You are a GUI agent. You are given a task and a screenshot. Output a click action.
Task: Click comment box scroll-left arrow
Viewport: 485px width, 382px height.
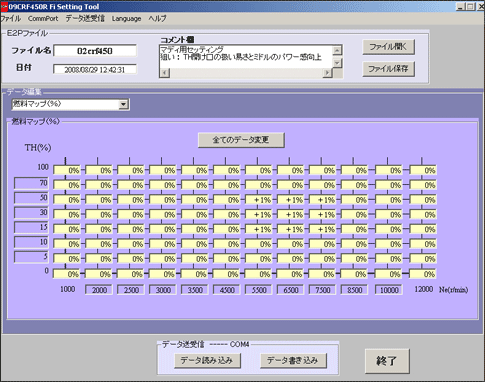(x=164, y=73)
